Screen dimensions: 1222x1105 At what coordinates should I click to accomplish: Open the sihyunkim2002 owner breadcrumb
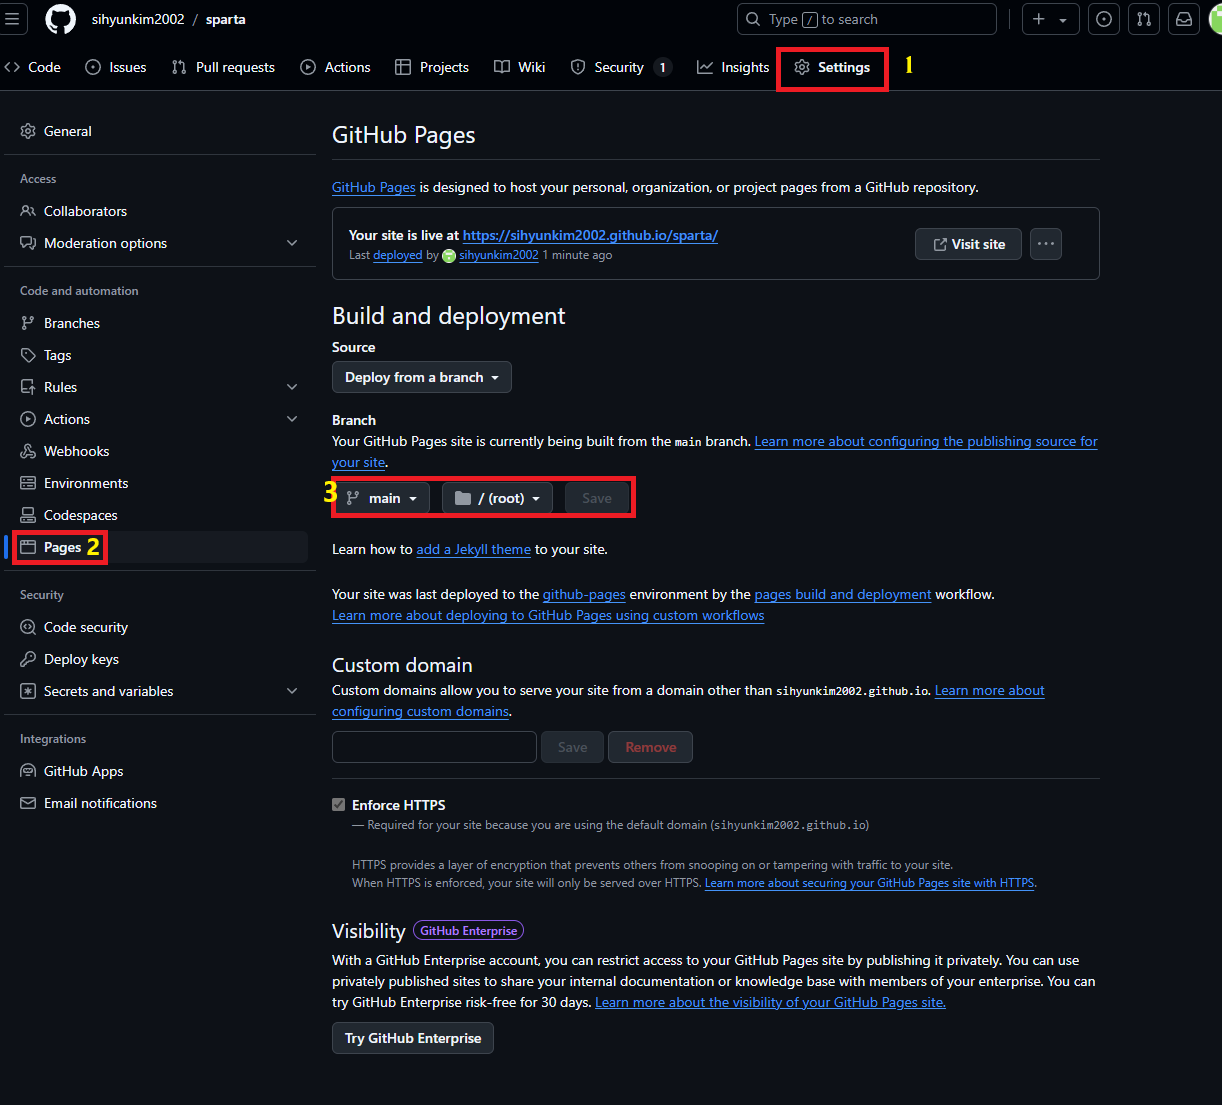point(138,19)
